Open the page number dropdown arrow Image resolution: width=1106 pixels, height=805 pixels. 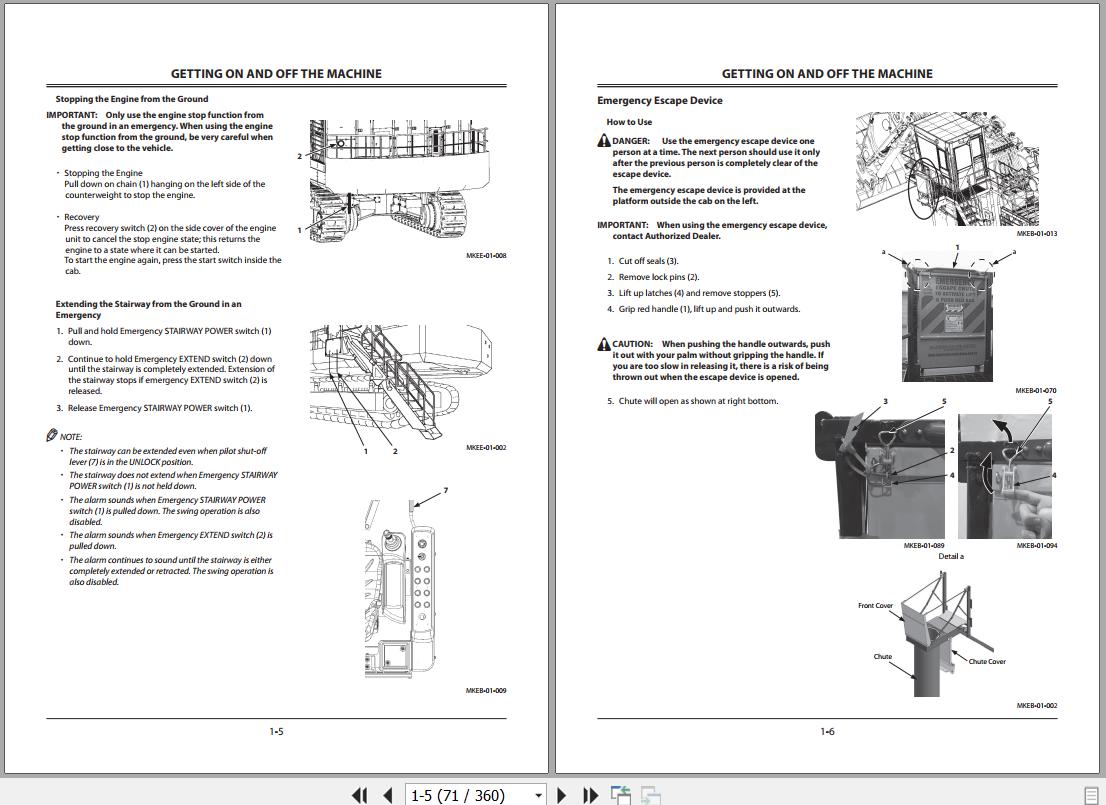(538, 795)
